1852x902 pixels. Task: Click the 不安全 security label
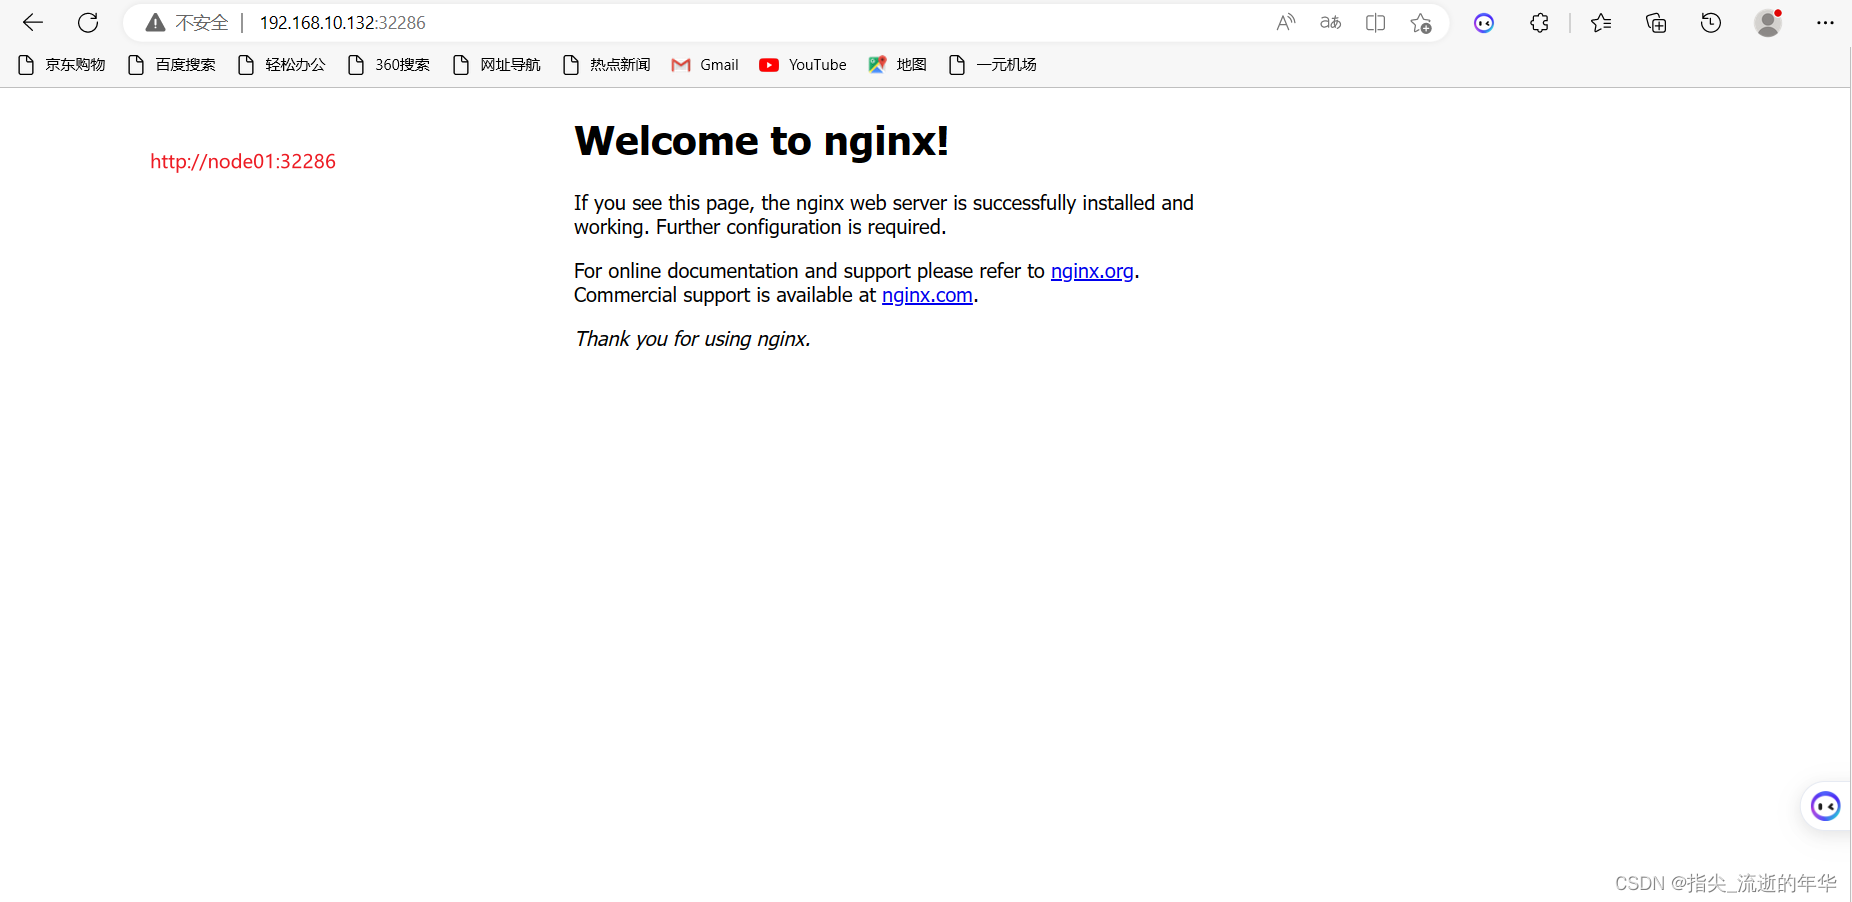point(202,22)
